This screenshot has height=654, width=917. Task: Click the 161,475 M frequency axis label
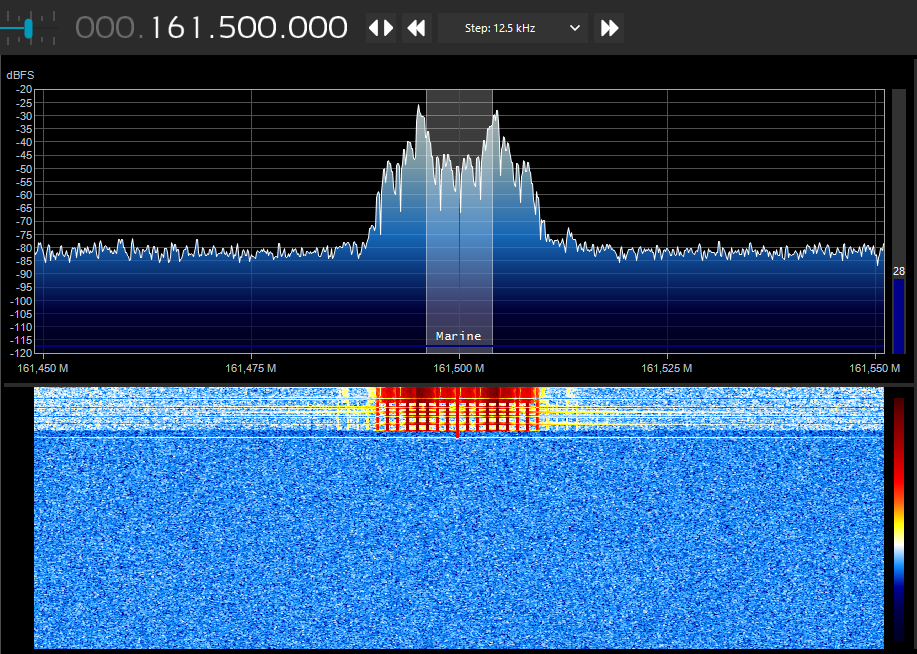tap(251, 369)
